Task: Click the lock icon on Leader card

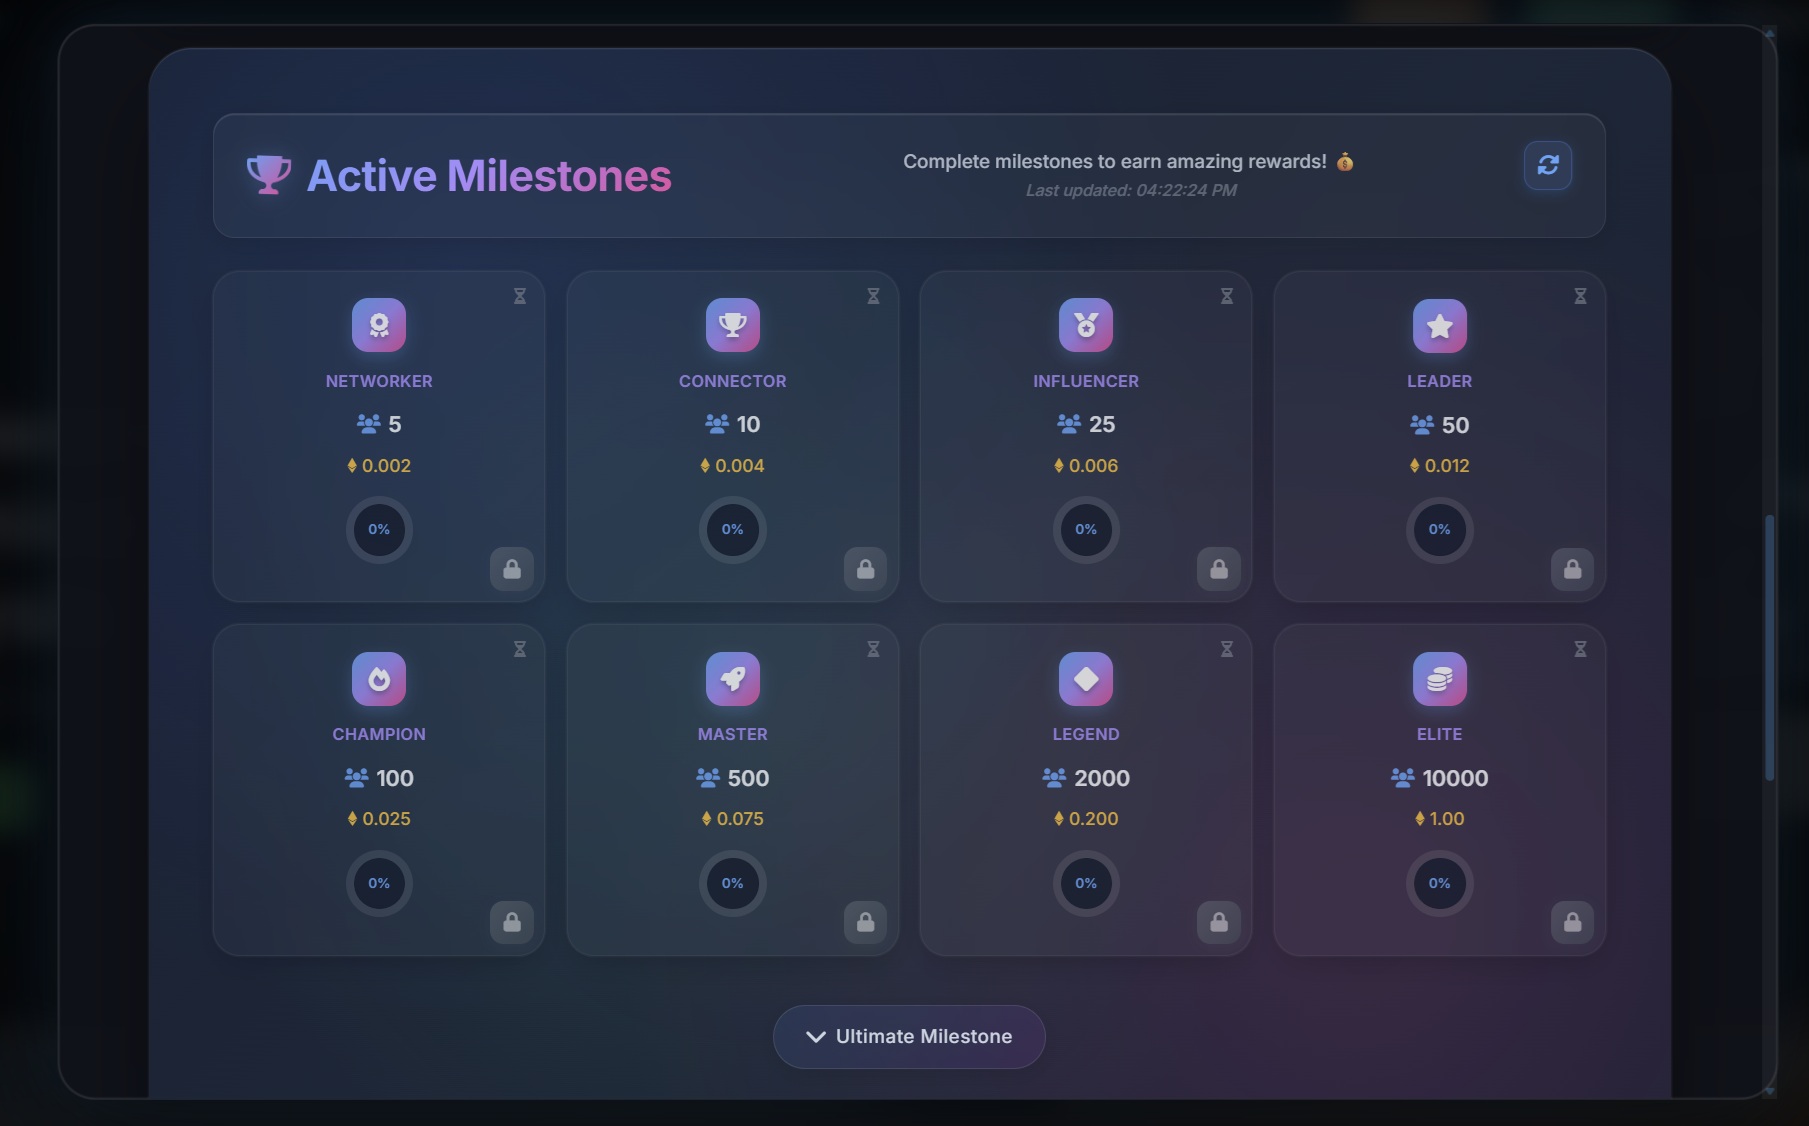Action: pos(1573,569)
